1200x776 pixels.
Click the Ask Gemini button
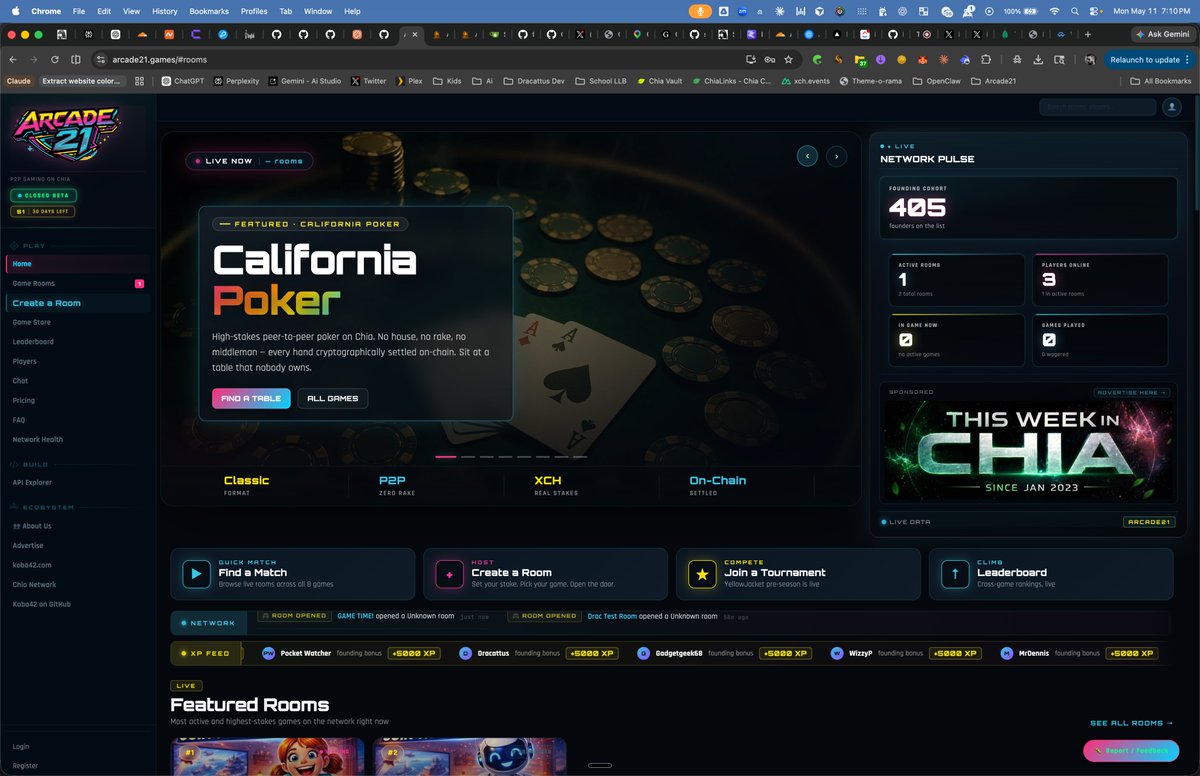point(1163,34)
